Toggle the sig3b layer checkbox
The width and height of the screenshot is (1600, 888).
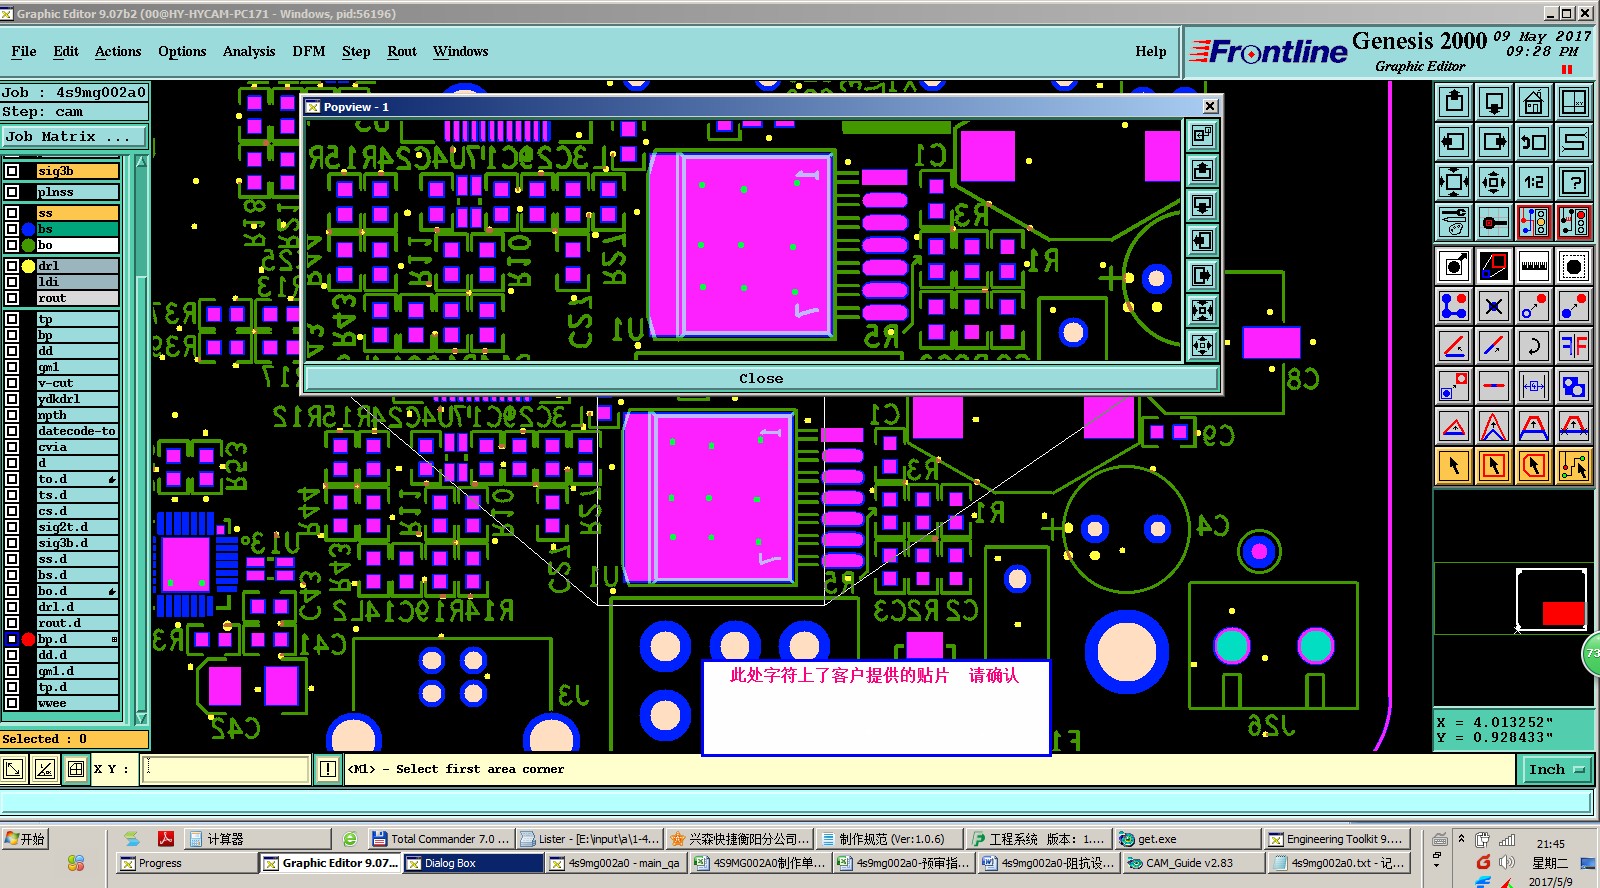[x=12, y=171]
